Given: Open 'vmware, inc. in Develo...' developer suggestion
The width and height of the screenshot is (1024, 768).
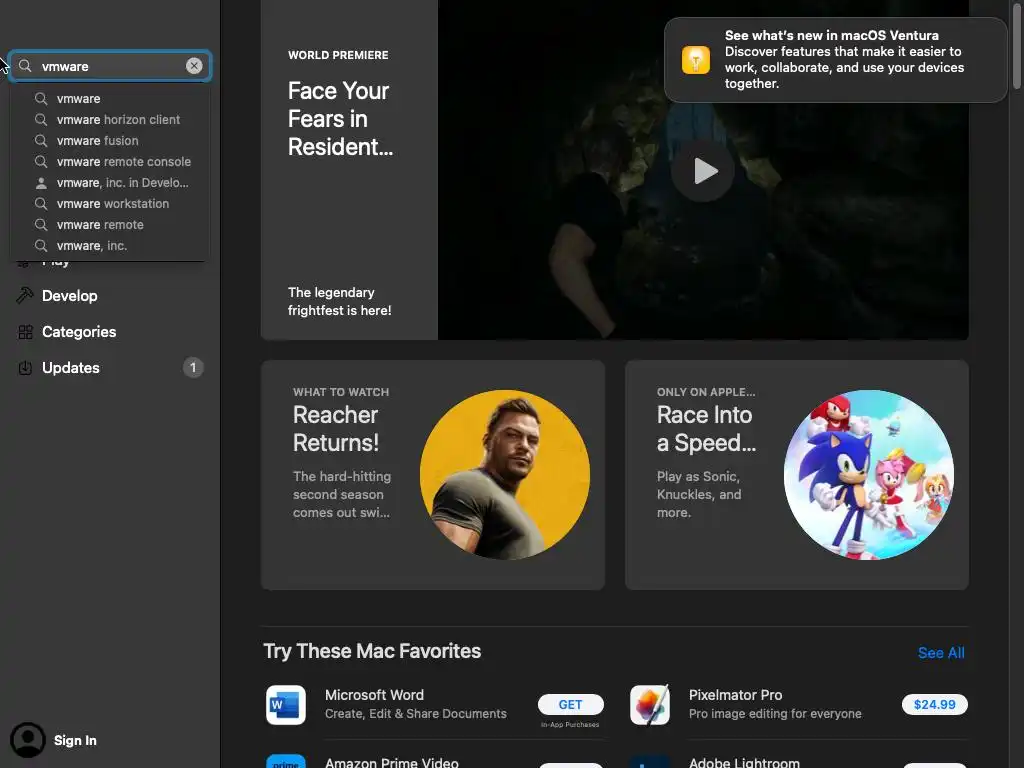Looking at the screenshot, I should 122,183.
